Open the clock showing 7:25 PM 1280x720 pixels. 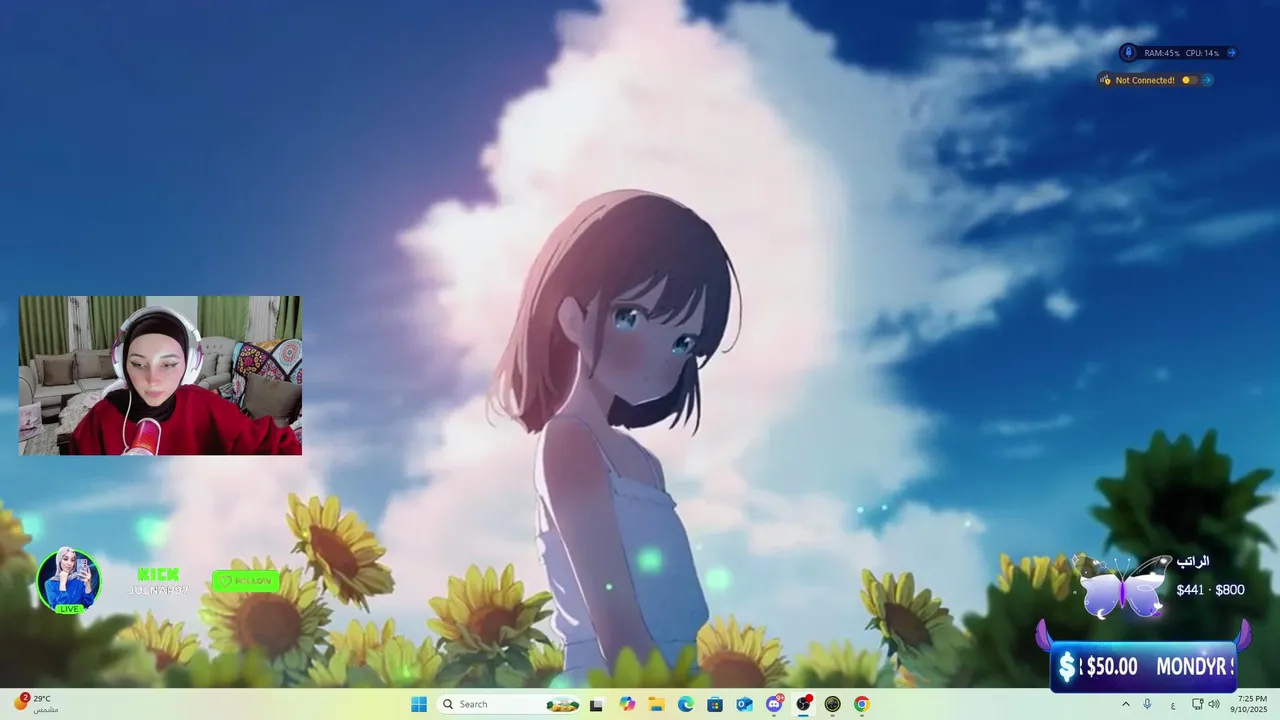pyautogui.click(x=1251, y=704)
